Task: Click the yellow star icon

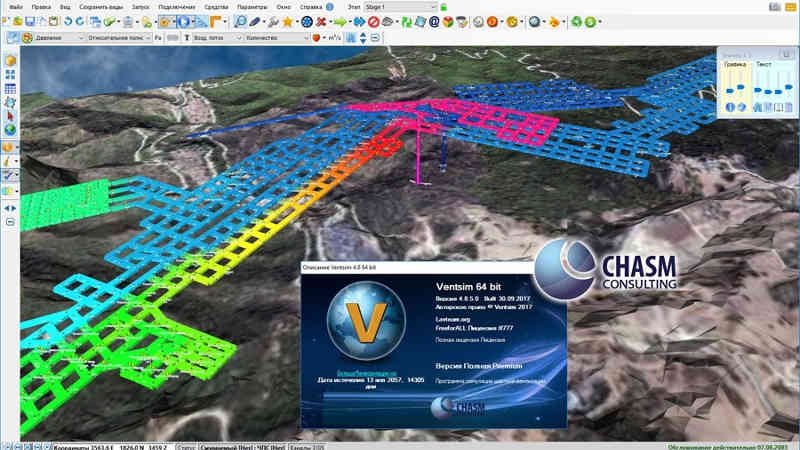Action: [x=288, y=21]
